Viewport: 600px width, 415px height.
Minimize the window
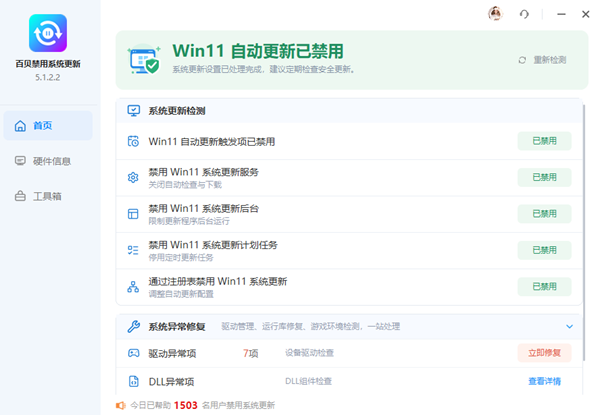561,14
